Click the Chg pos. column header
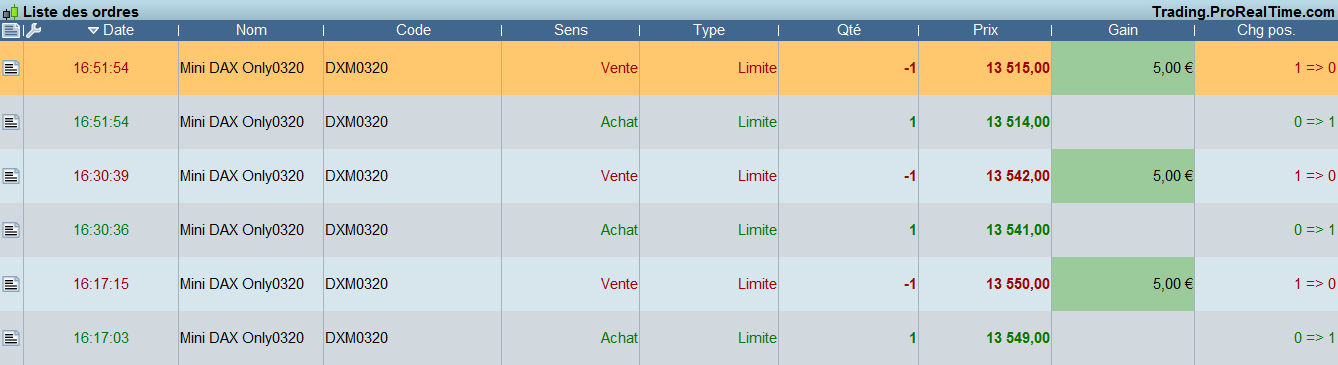Viewport: 1338px width, 365px height. point(1266,30)
